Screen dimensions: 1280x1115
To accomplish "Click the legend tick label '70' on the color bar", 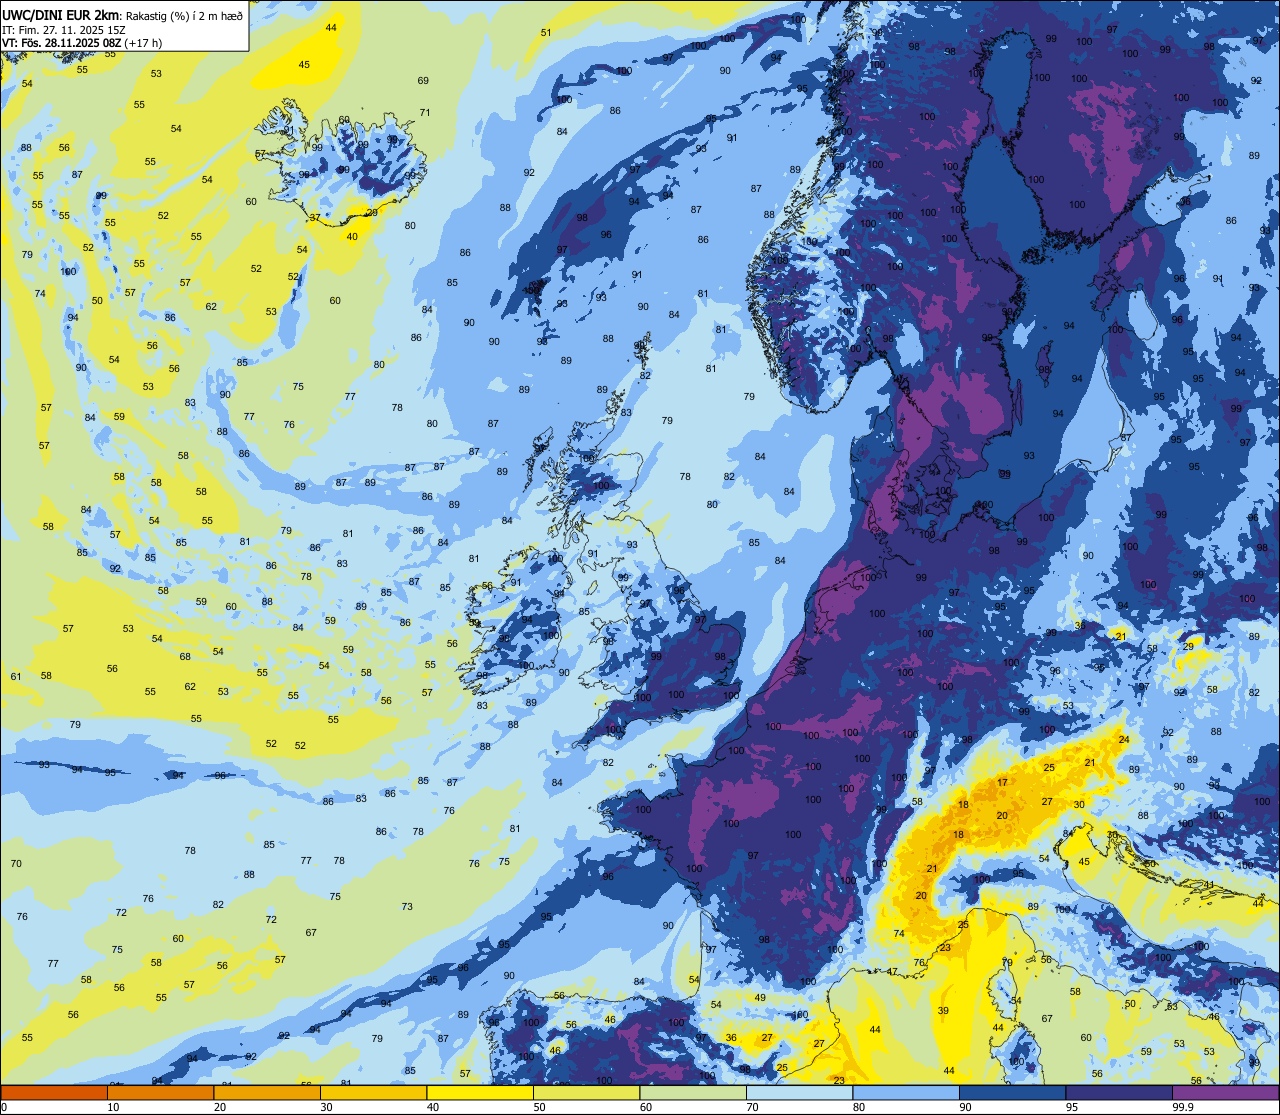I will tap(752, 1107).
